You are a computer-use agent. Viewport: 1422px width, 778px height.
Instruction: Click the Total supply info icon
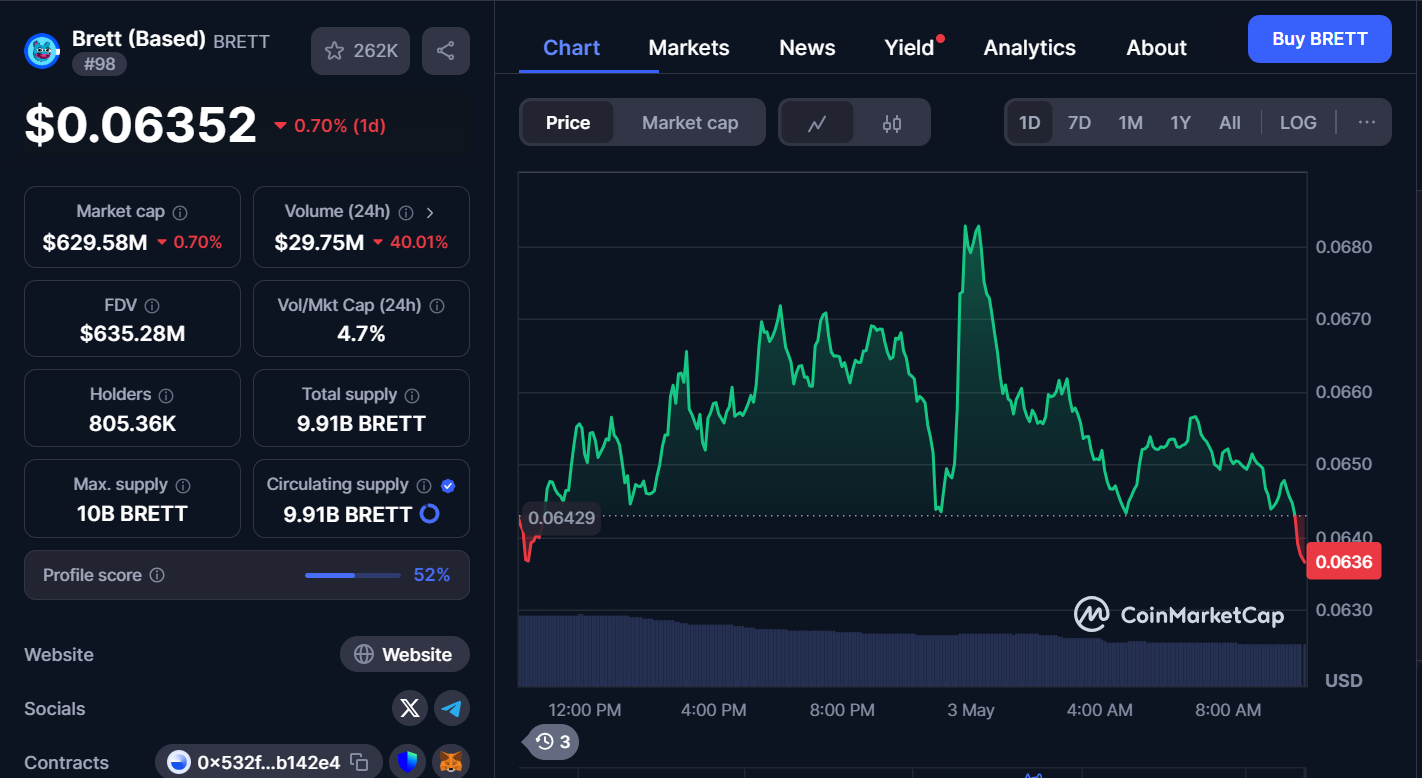point(412,396)
